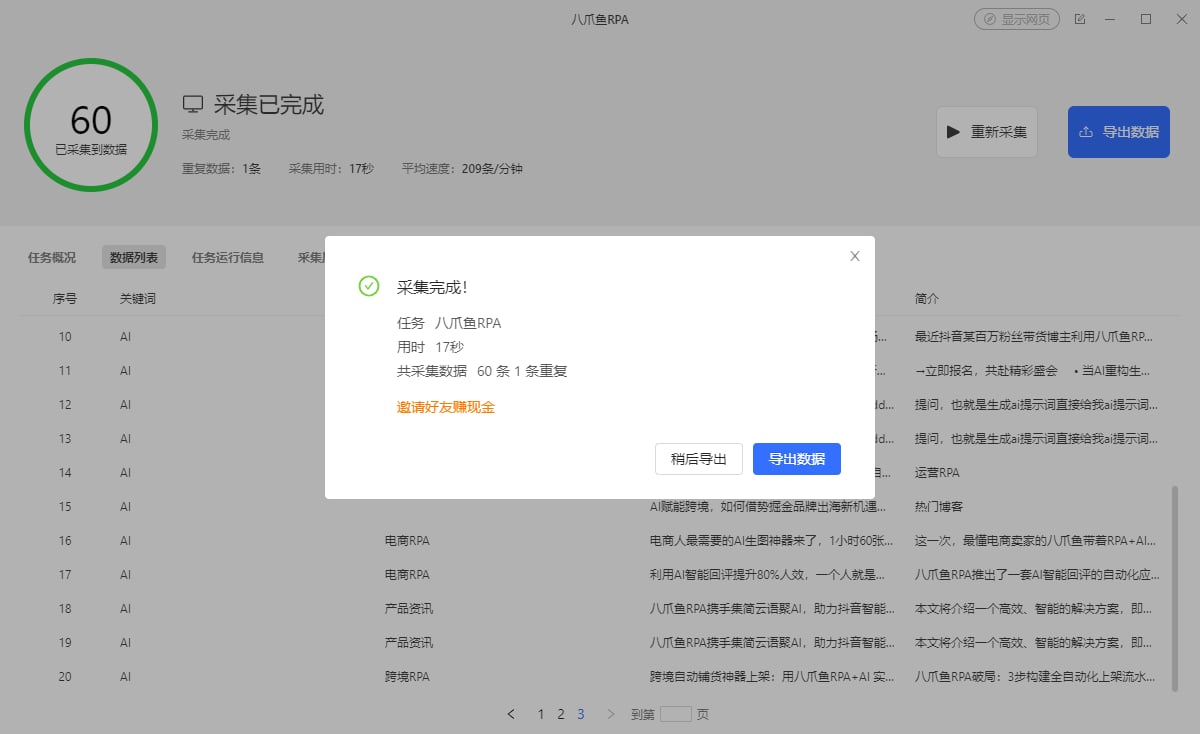Click 电商RPA cell in row 17
1200x734 pixels.
coord(407,575)
